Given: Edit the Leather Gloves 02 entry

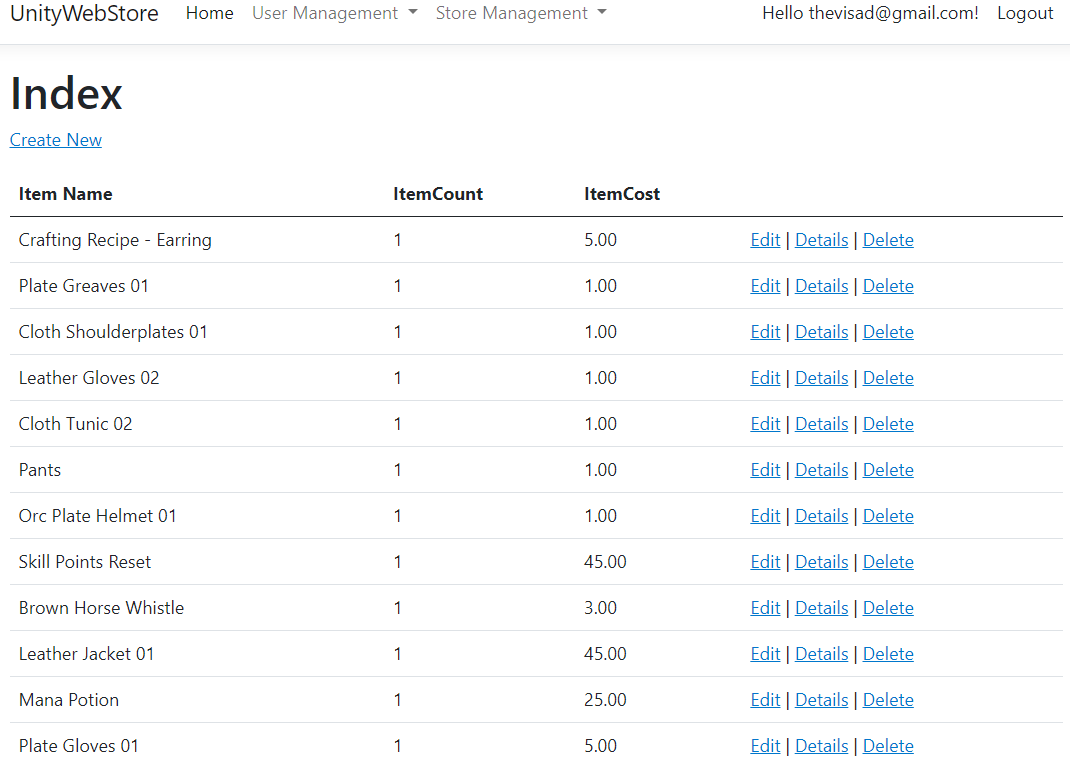Looking at the screenshot, I should [x=765, y=378].
